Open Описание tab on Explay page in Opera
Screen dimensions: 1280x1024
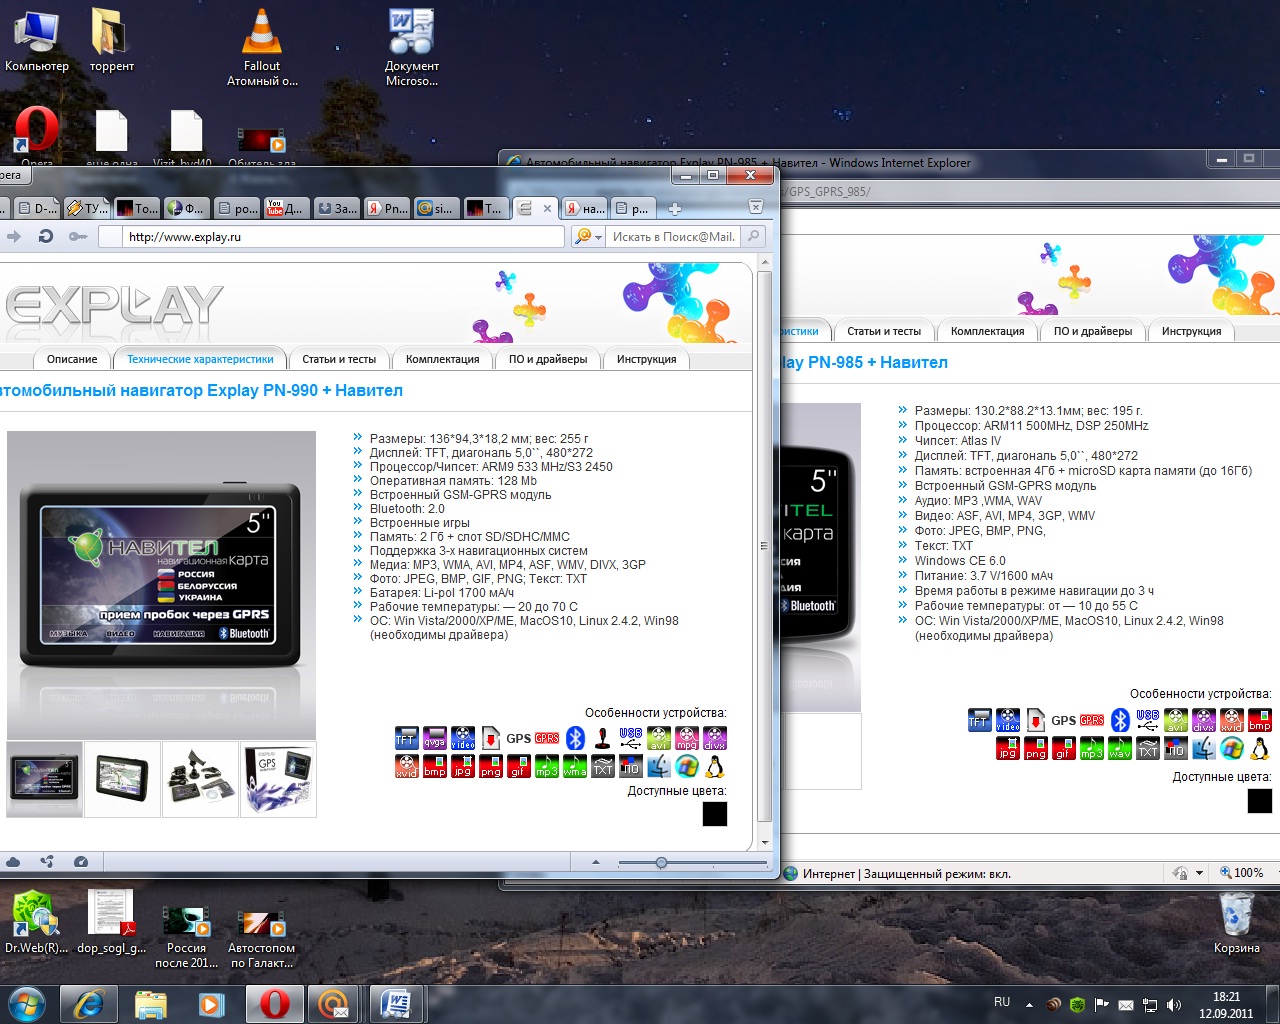click(x=72, y=359)
